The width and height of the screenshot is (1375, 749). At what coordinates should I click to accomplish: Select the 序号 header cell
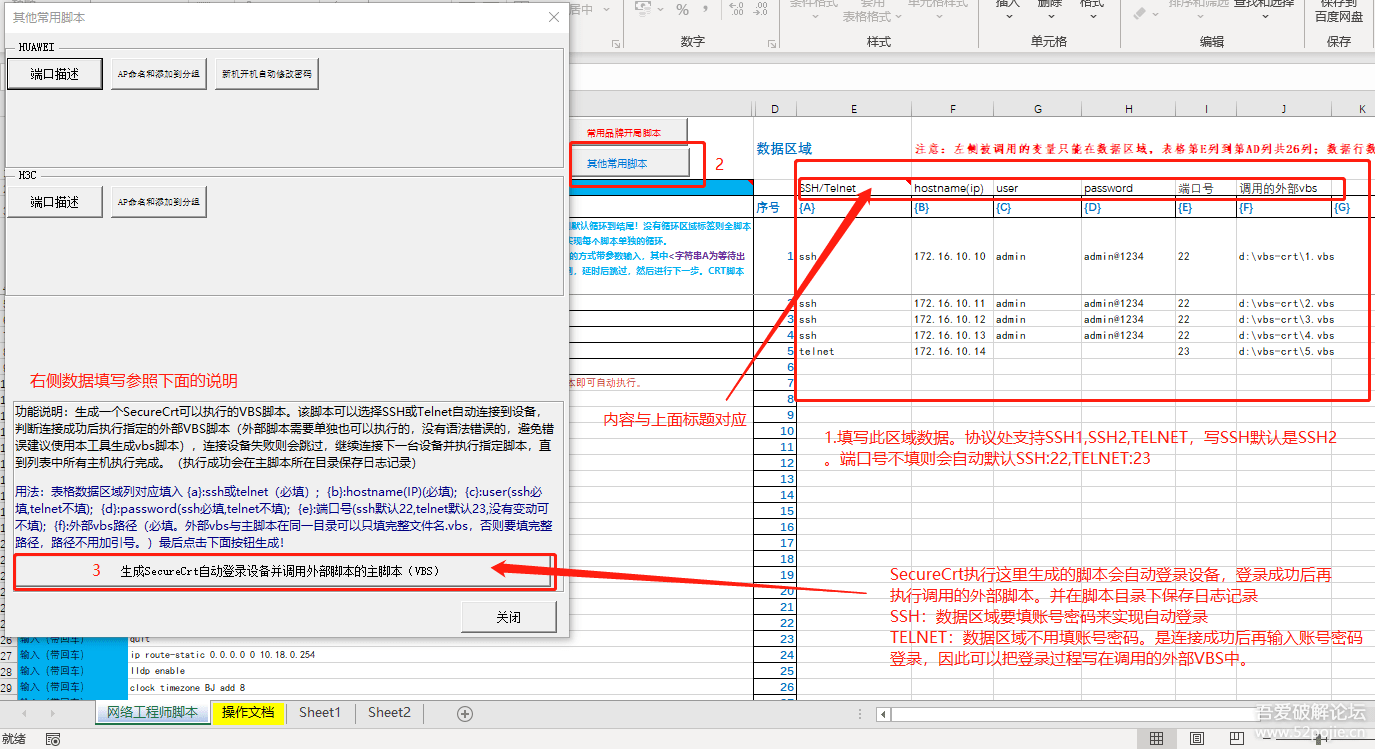tap(774, 208)
